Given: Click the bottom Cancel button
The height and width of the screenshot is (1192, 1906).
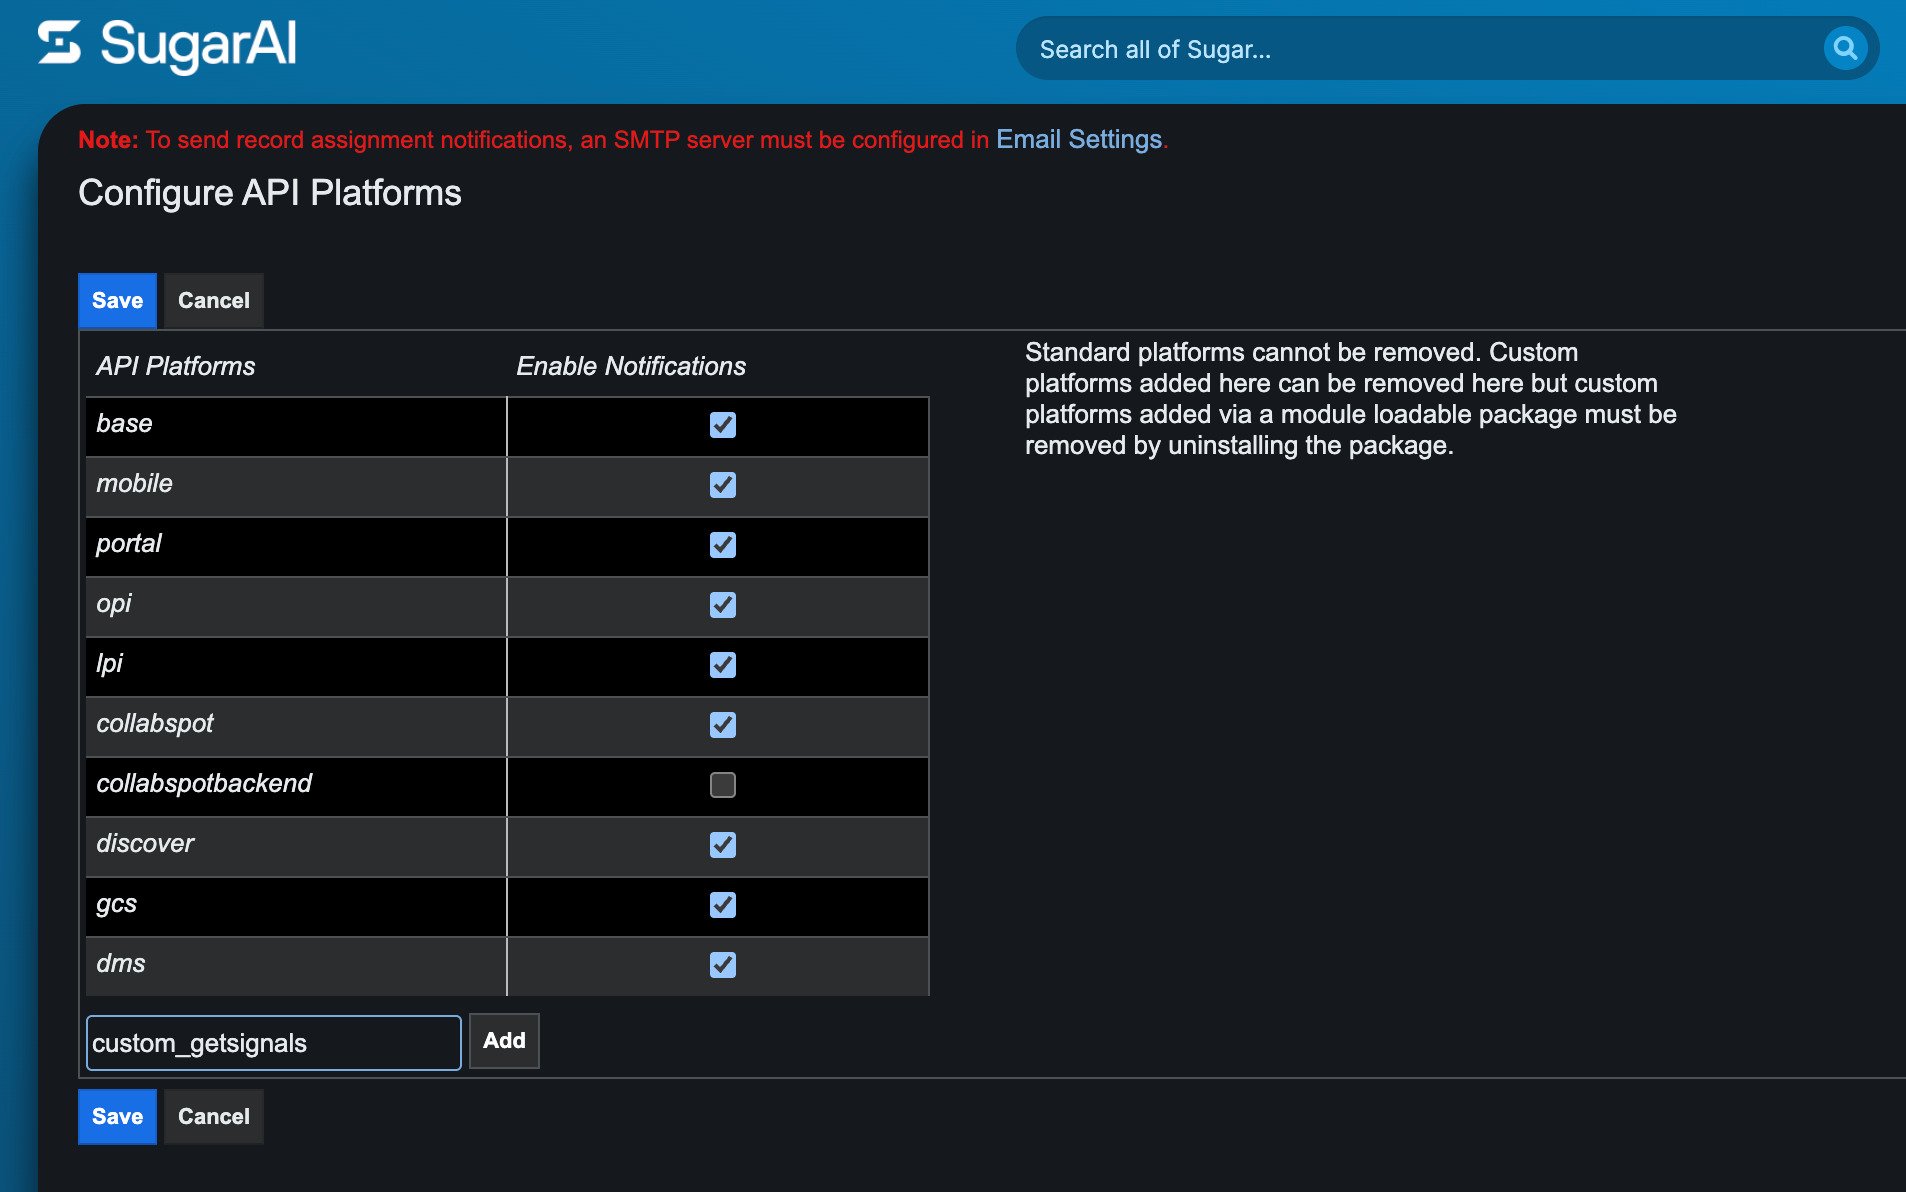Looking at the screenshot, I should pyautogui.click(x=214, y=1116).
